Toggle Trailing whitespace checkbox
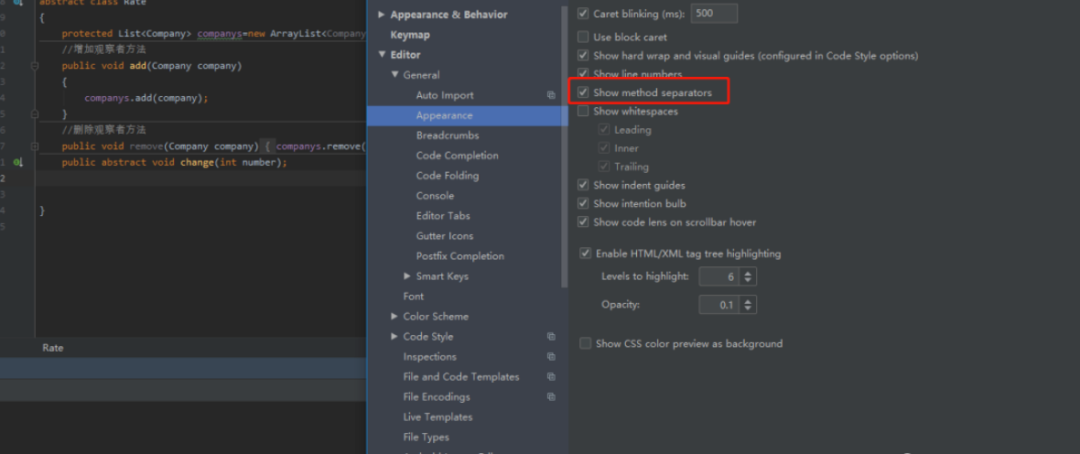 pos(605,167)
